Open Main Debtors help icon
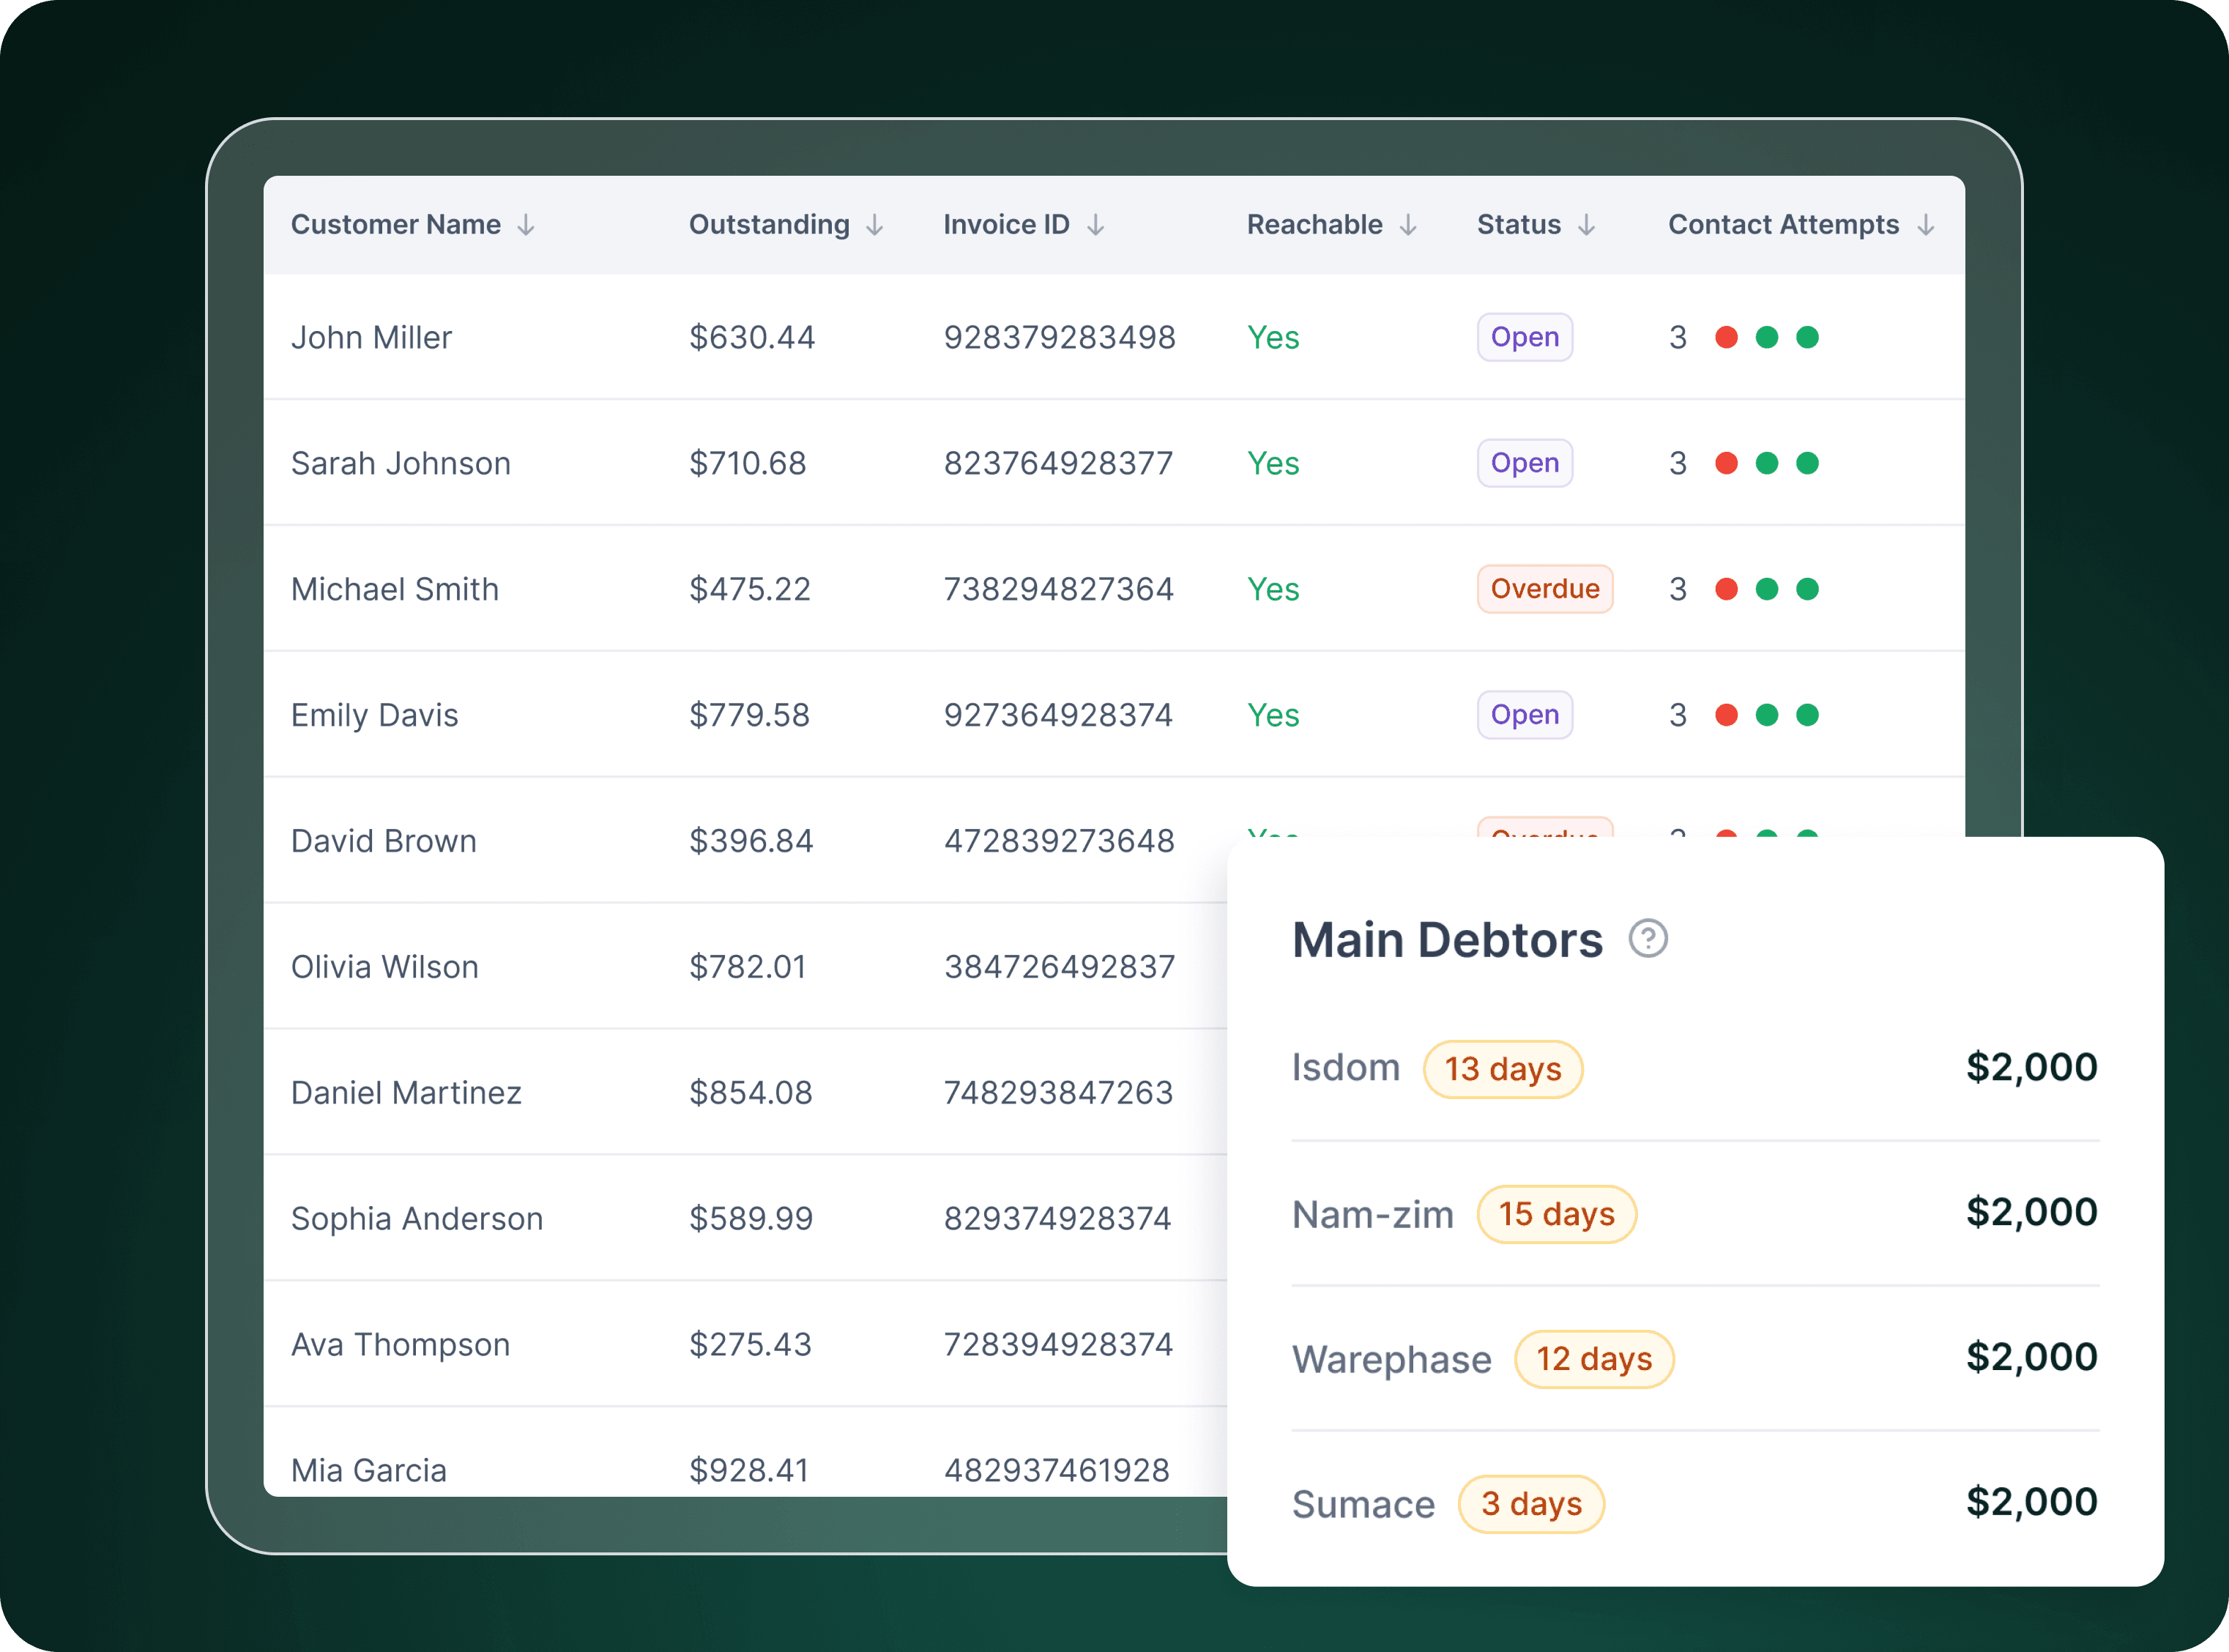Viewport: 2229px width, 1652px height. click(1648, 938)
